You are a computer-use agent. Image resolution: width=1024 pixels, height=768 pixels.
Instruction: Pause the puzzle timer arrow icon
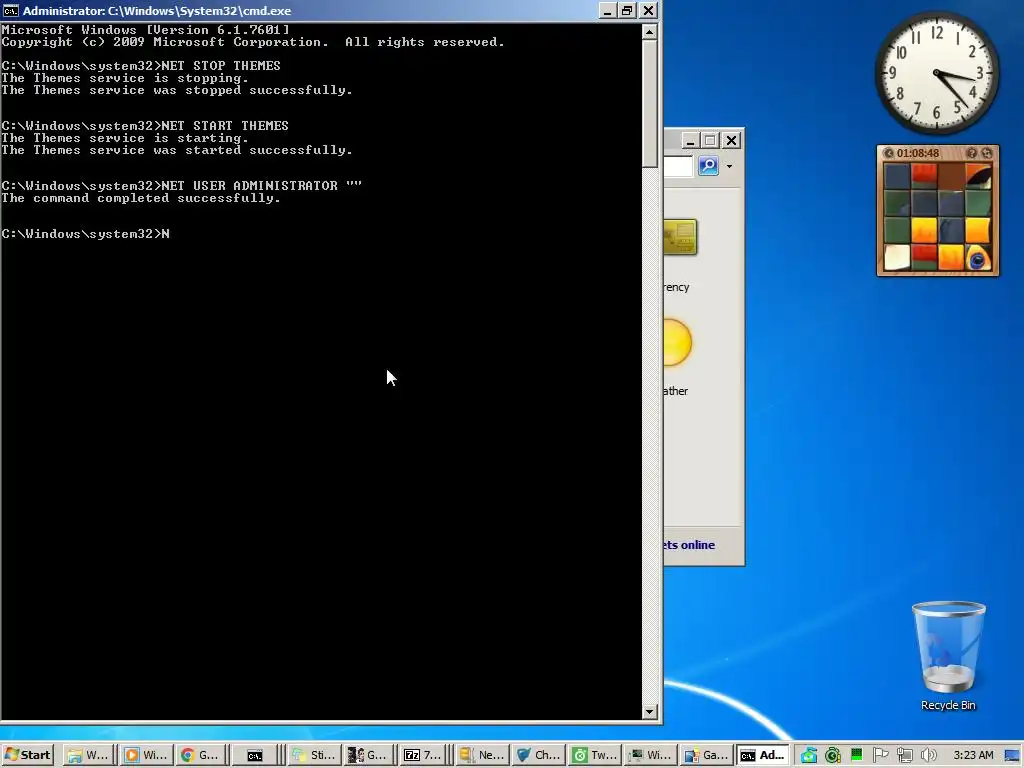(888, 153)
